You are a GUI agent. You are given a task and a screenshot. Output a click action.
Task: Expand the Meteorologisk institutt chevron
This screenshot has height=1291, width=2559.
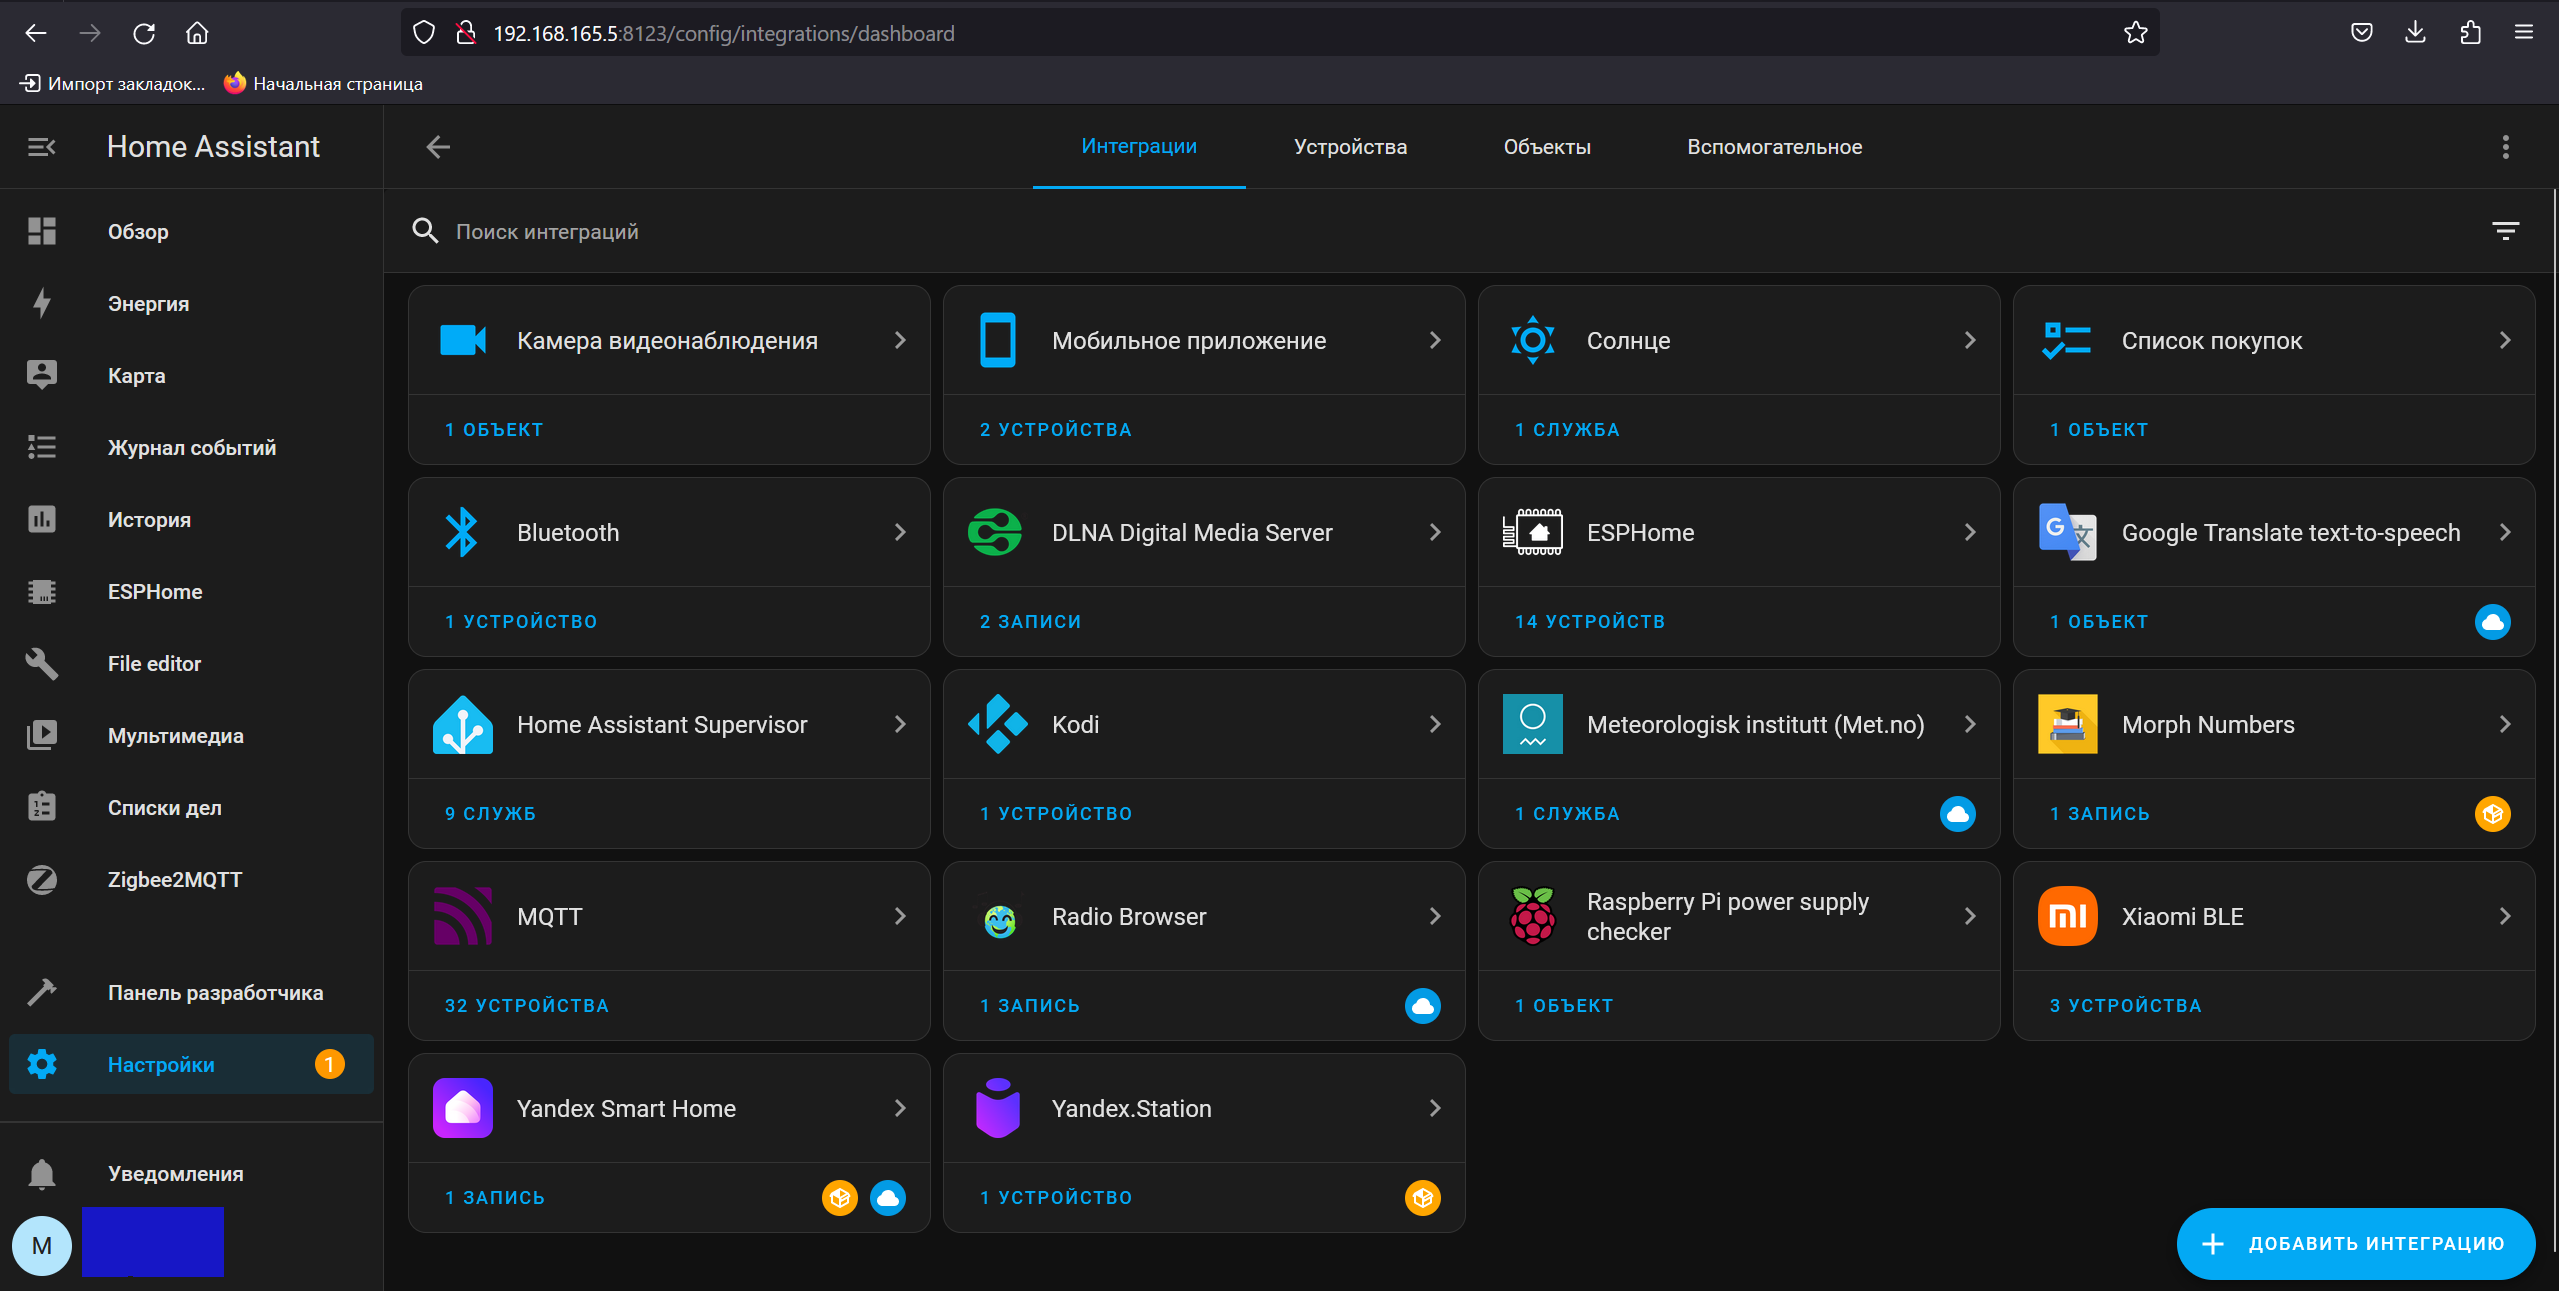tap(1969, 724)
